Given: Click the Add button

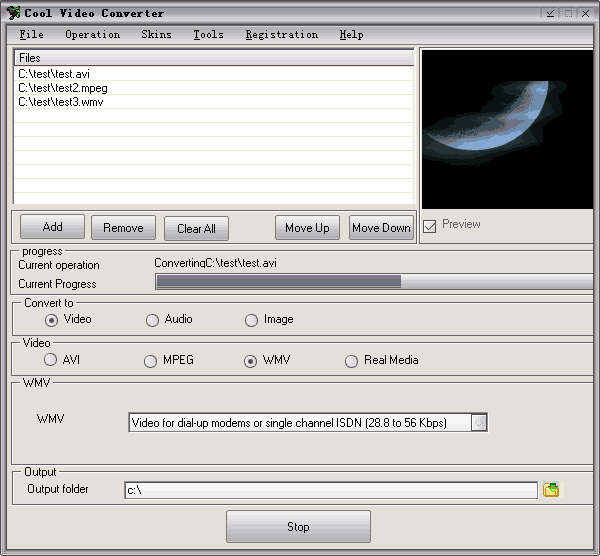Looking at the screenshot, I should point(52,227).
